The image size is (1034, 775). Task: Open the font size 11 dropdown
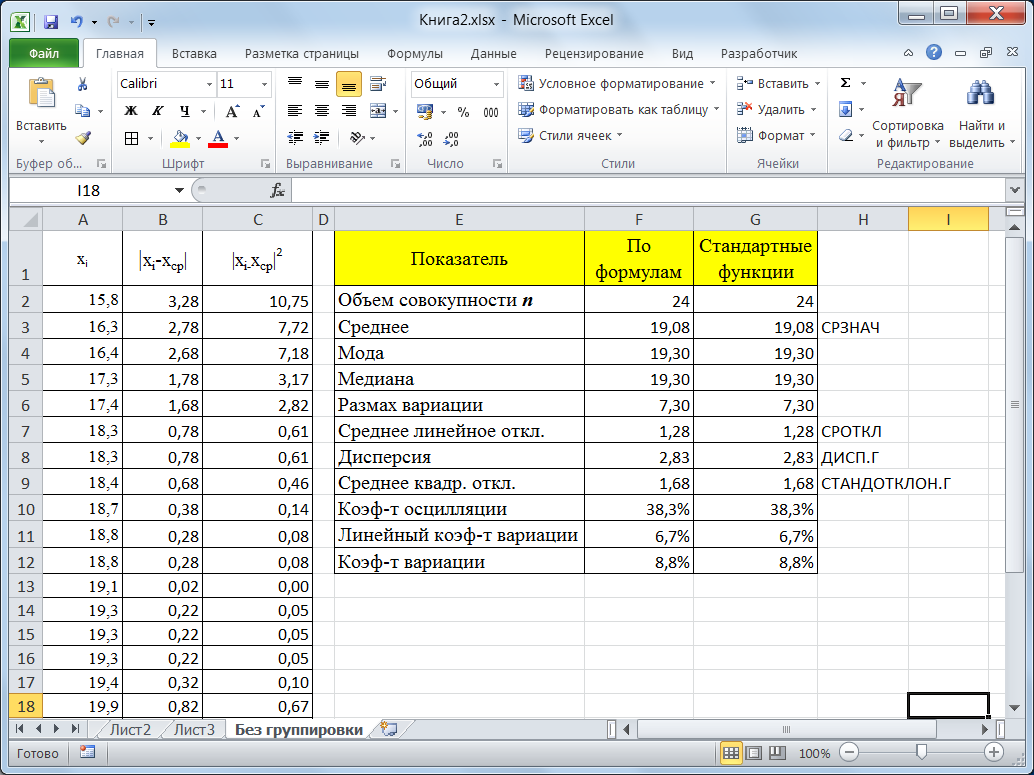264,84
